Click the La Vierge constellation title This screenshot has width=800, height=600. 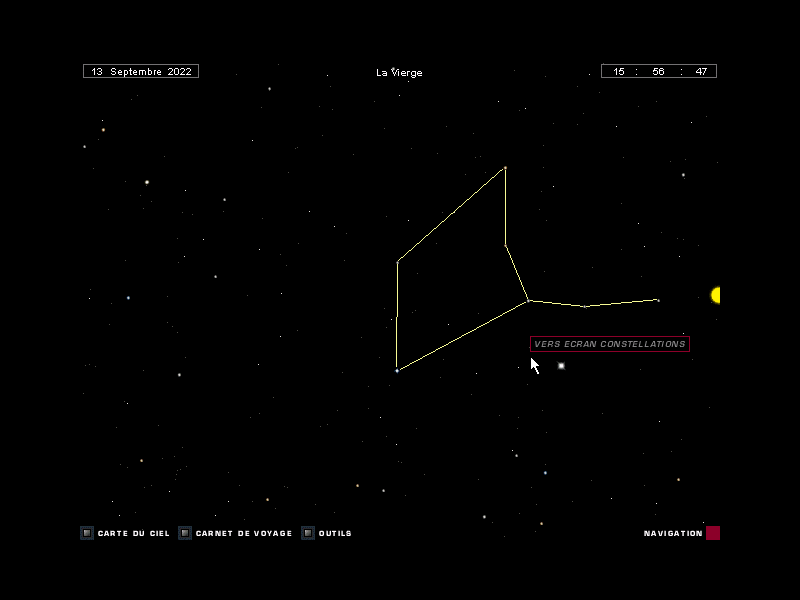pyautogui.click(x=399, y=72)
